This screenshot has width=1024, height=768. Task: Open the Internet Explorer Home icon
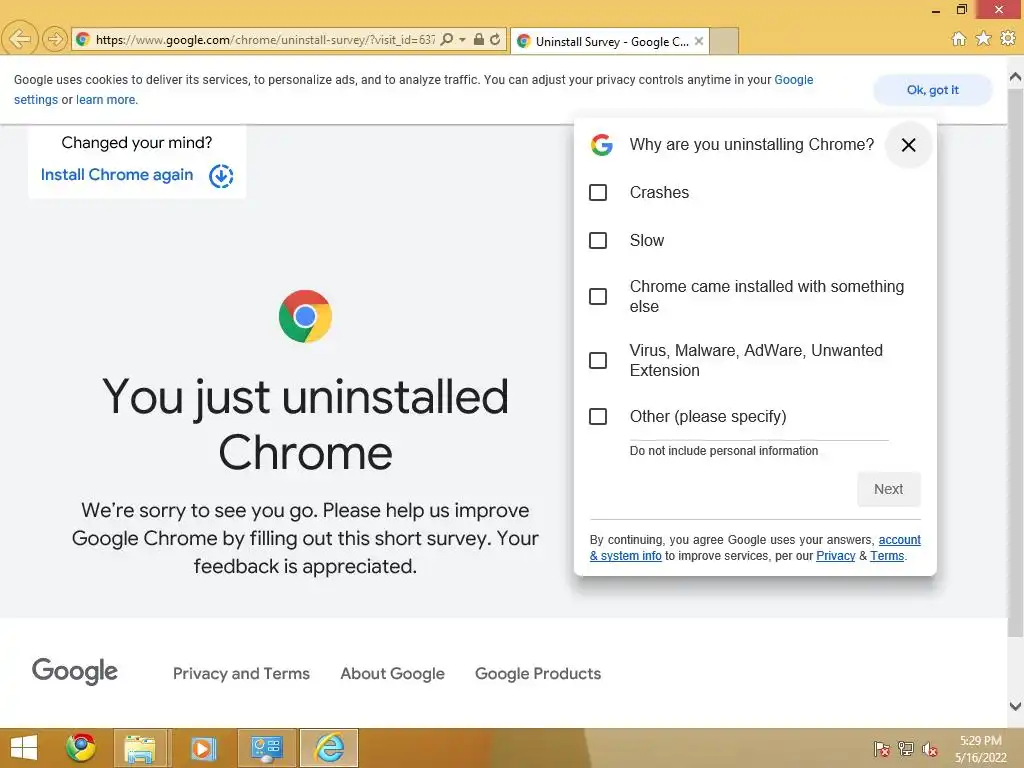pos(958,39)
